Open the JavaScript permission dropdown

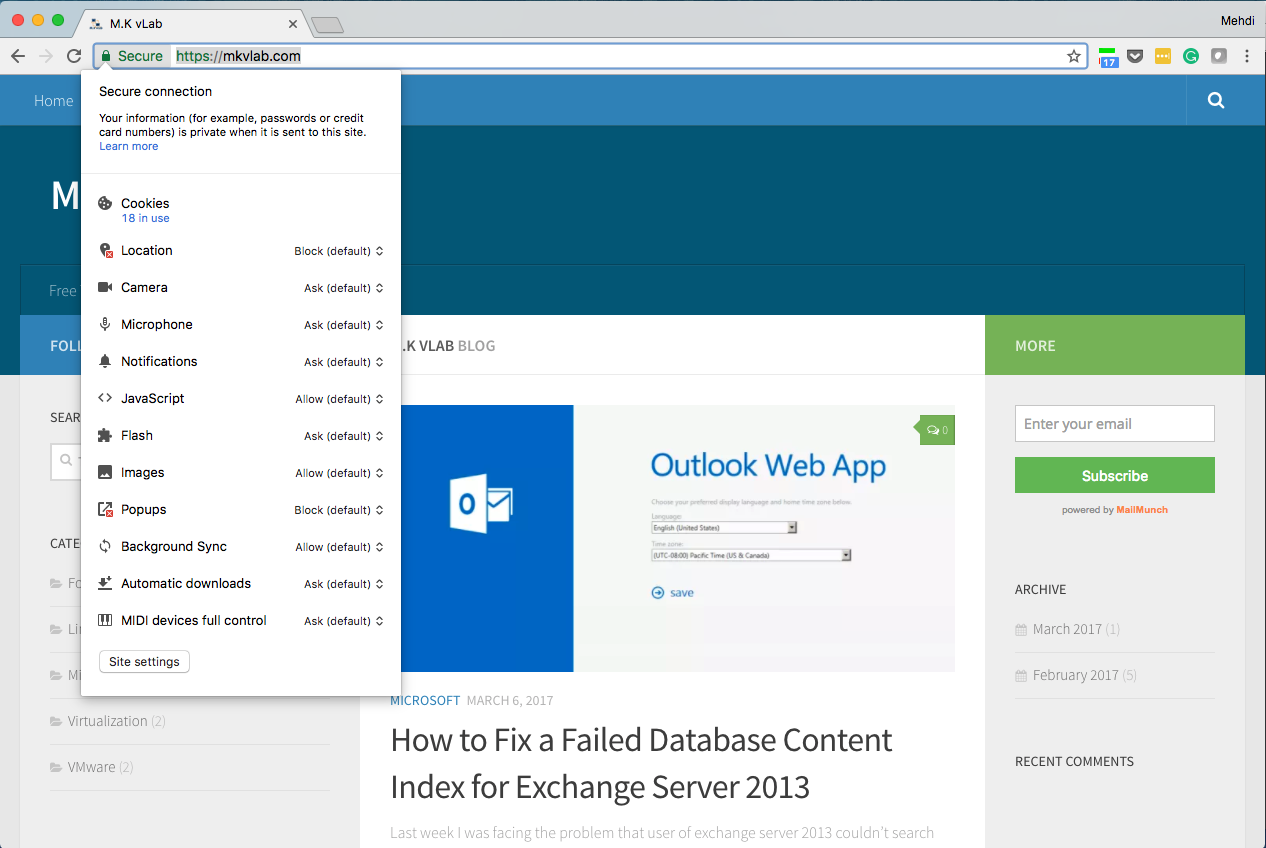click(339, 399)
